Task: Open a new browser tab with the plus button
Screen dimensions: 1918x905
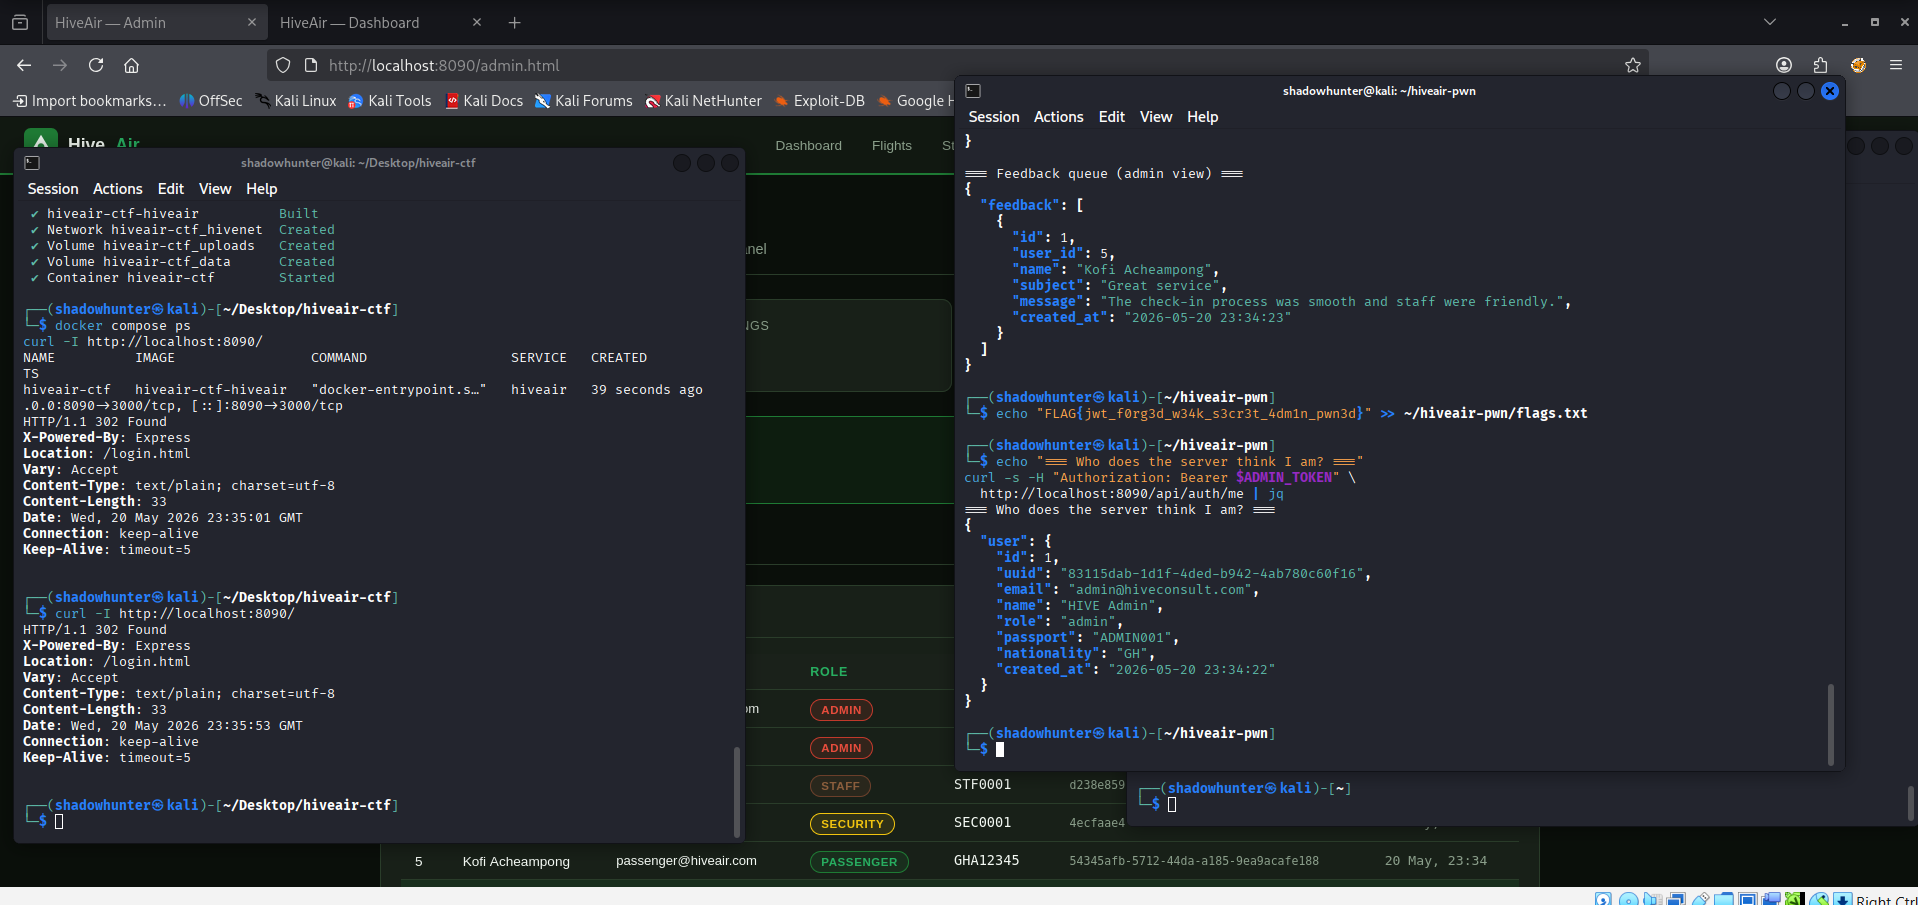Action: pyautogui.click(x=514, y=22)
